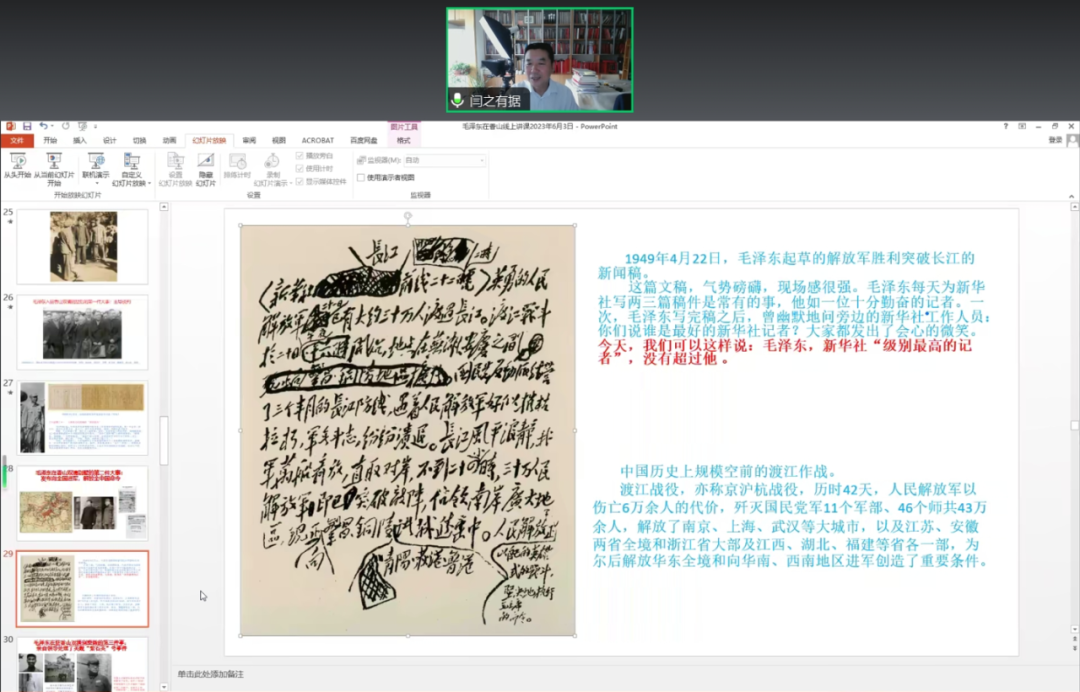Click the slide editor vertical scrollbar thumb
This screenshot has width=1080, height=692.
point(1074,426)
